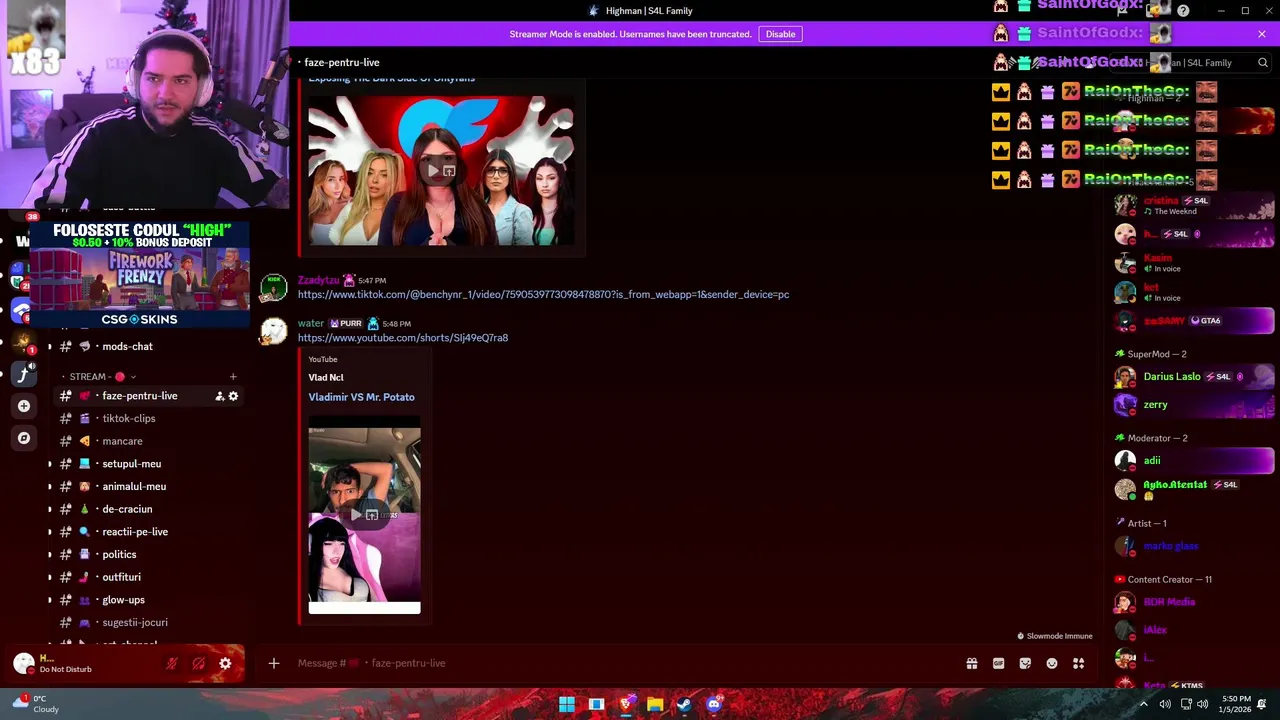Click the CSGO Skins Firework Frenzy banner
The height and width of the screenshot is (720, 1280).
(x=139, y=275)
